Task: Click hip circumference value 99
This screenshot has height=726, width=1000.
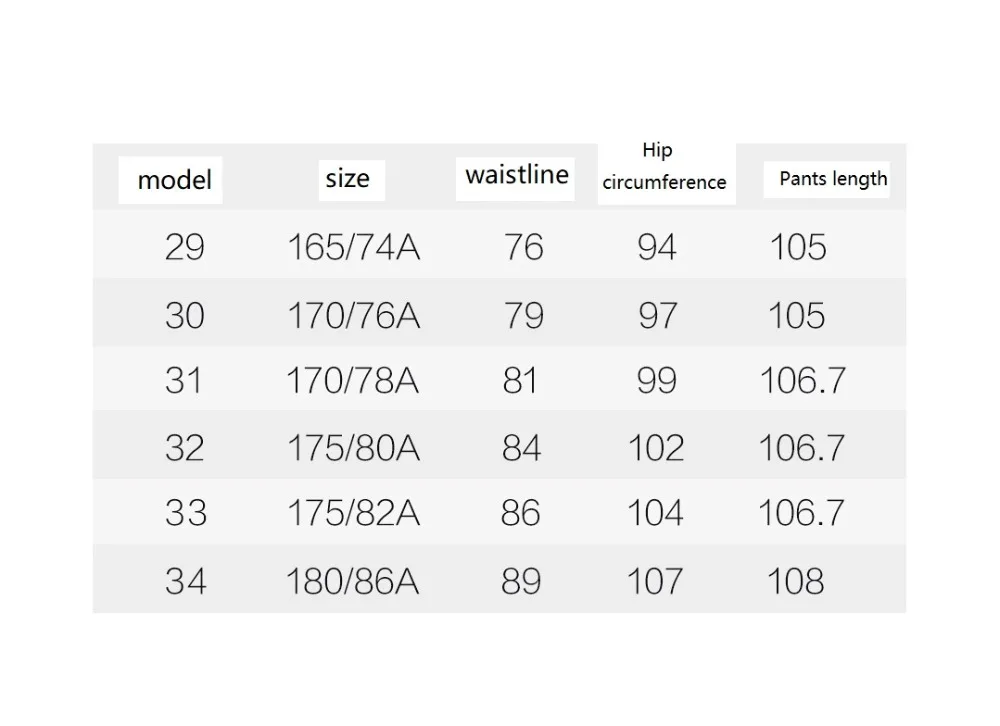Action: click(656, 380)
